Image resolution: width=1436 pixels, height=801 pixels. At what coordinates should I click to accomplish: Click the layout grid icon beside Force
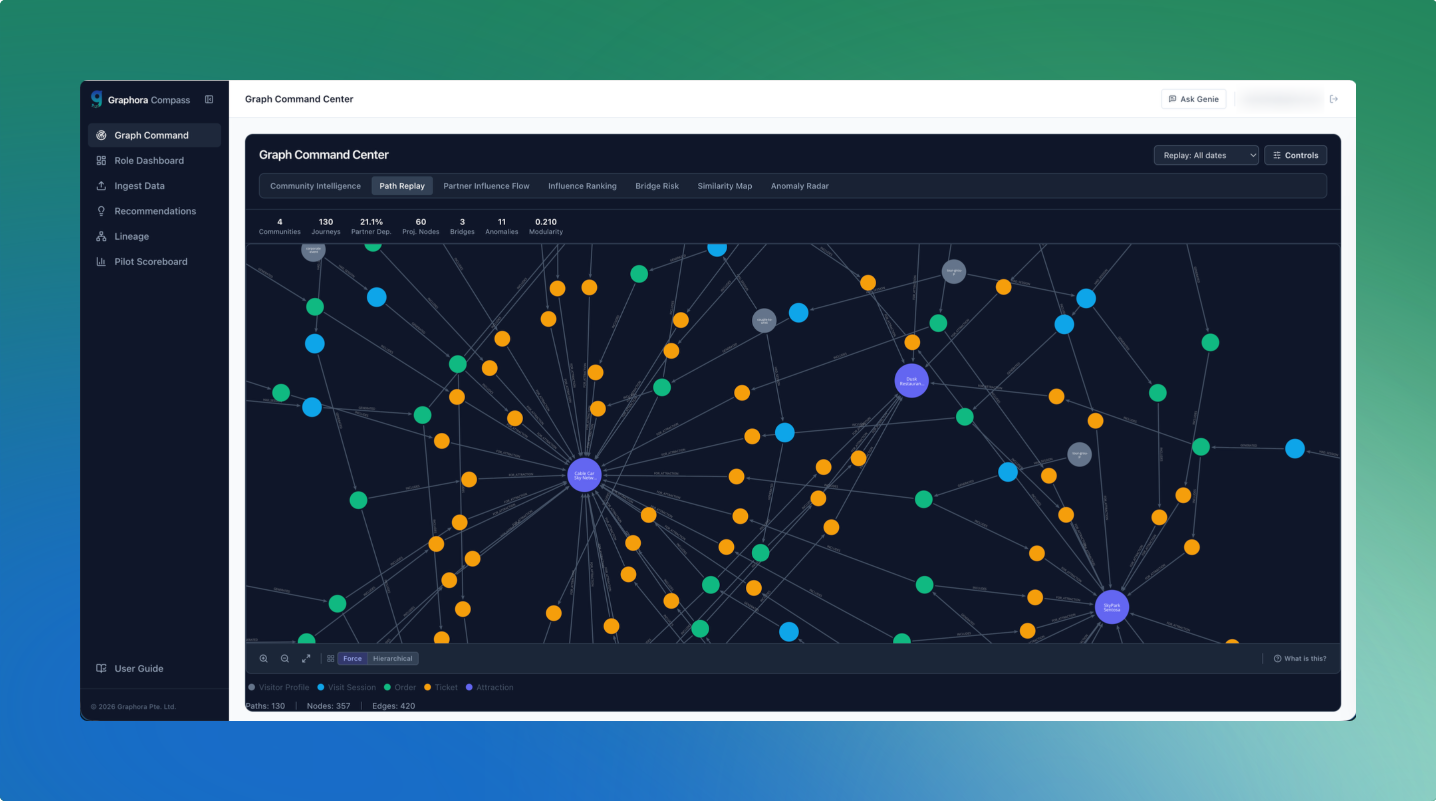(331, 659)
